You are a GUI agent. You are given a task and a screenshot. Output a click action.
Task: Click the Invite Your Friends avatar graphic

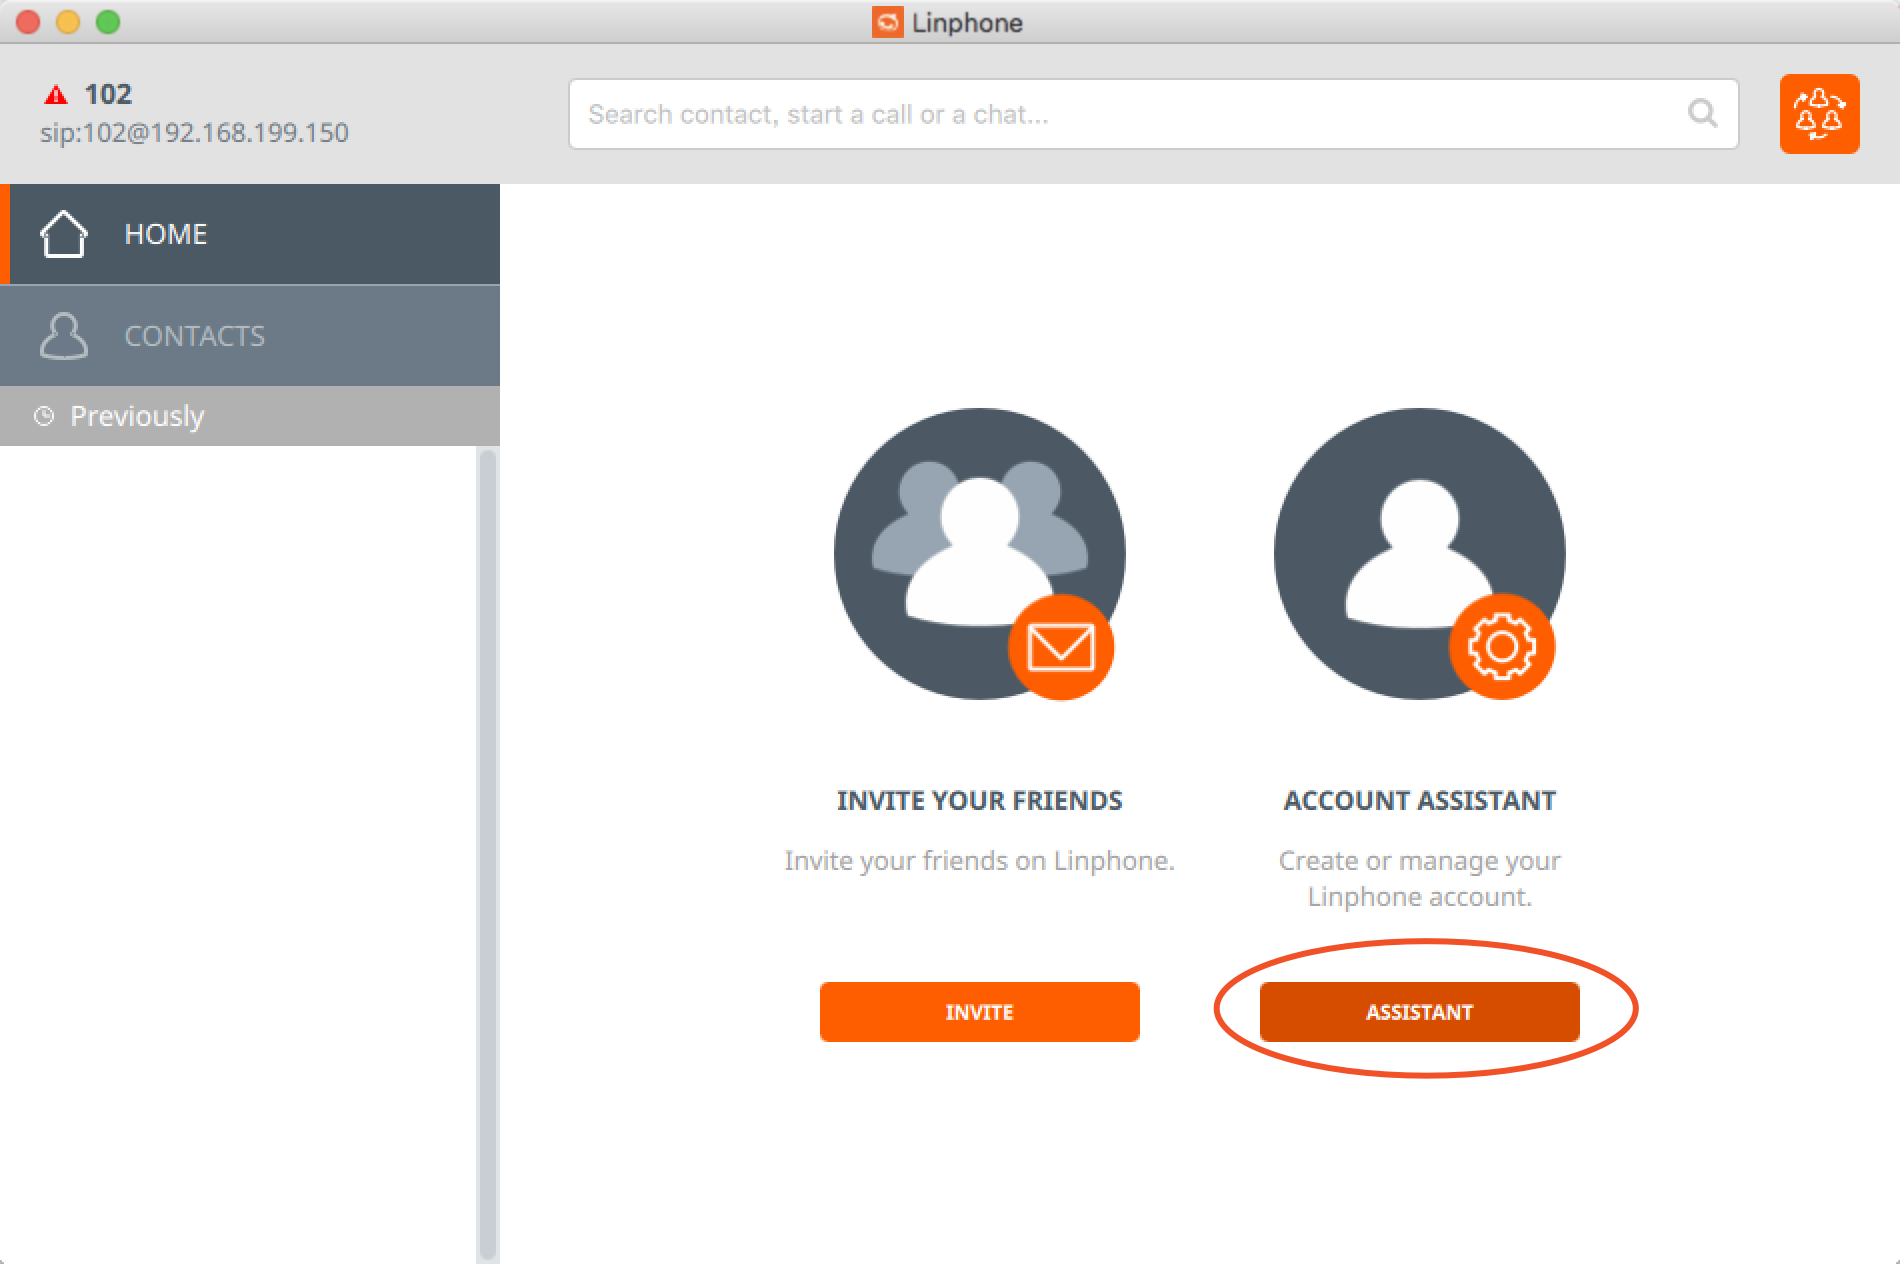pyautogui.click(x=980, y=553)
